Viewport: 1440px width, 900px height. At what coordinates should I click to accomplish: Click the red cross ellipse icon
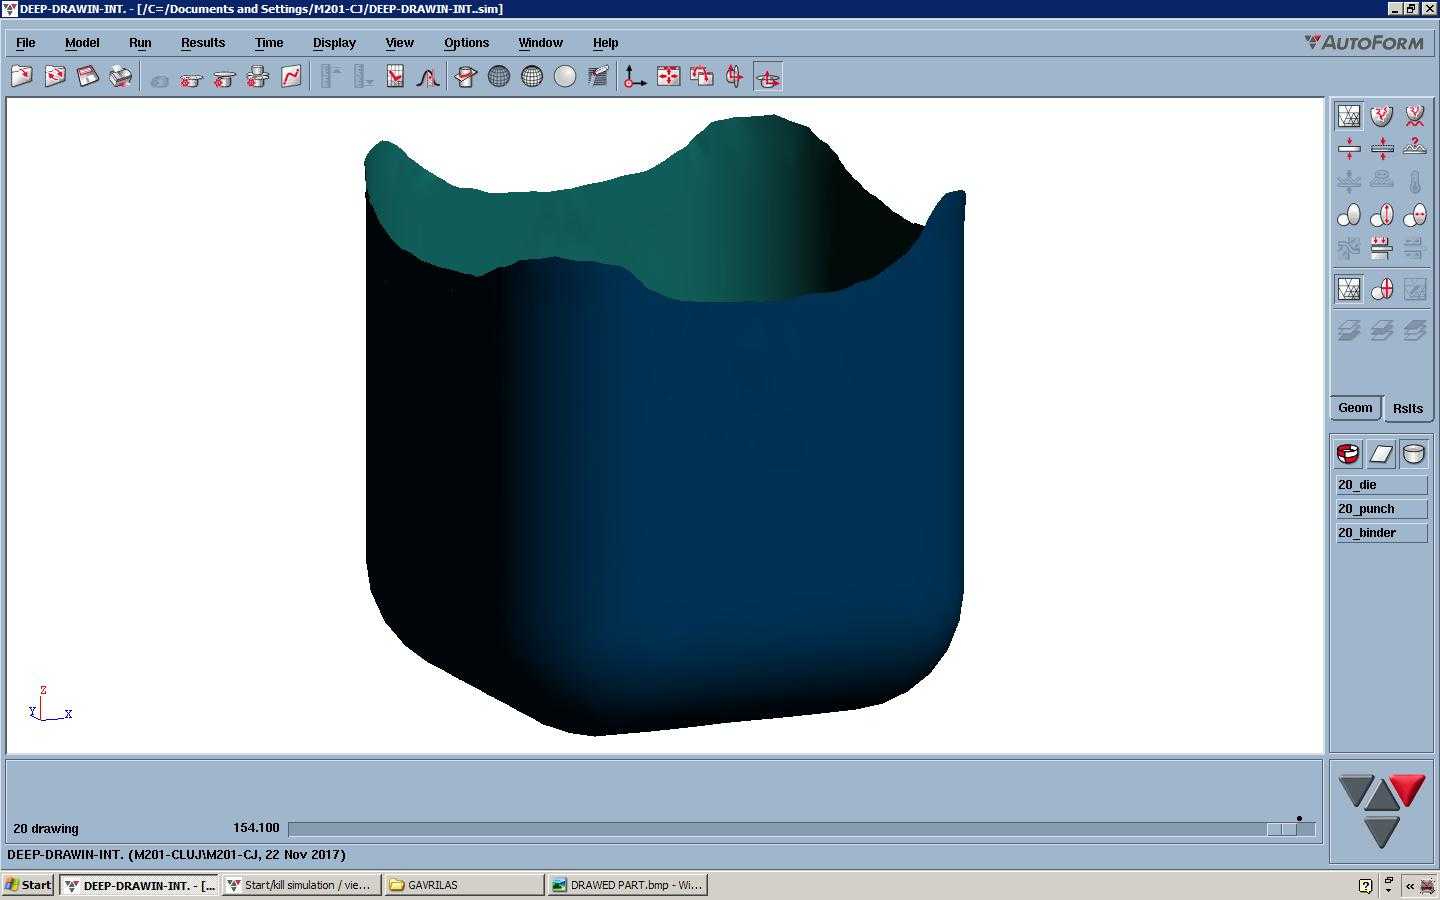(x=1382, y=290)
